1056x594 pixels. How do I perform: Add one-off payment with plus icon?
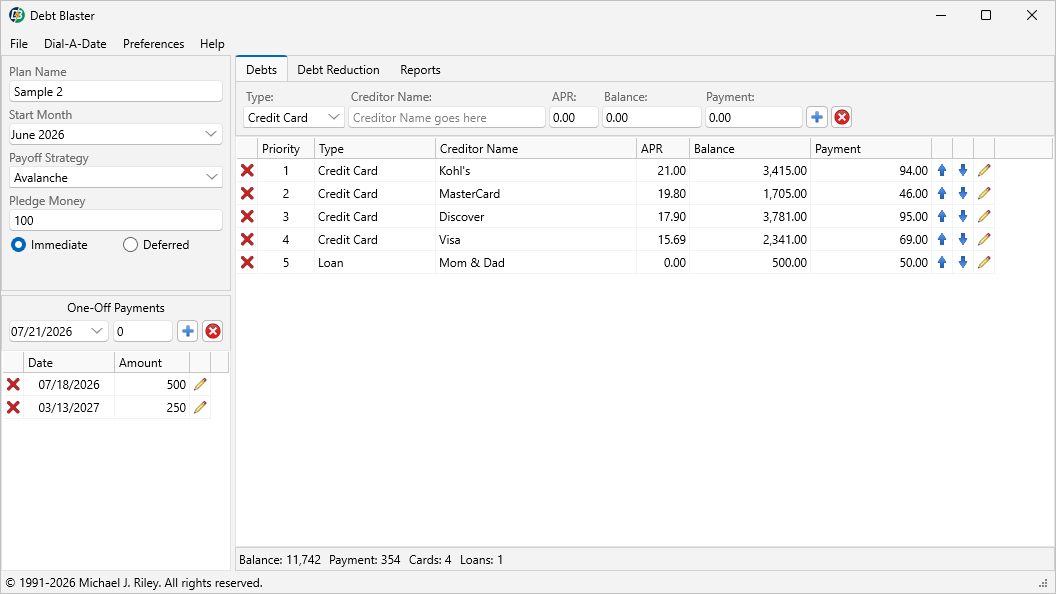coord(188,331)
